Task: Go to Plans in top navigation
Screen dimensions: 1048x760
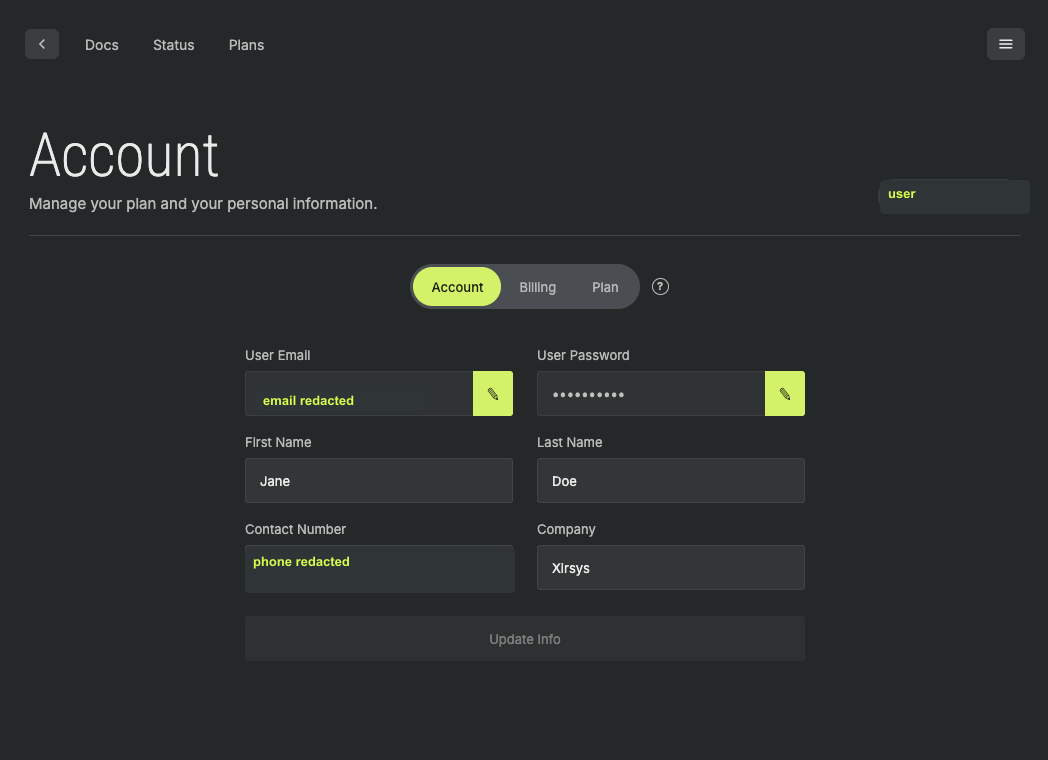Action: click(x=247, y=45)
